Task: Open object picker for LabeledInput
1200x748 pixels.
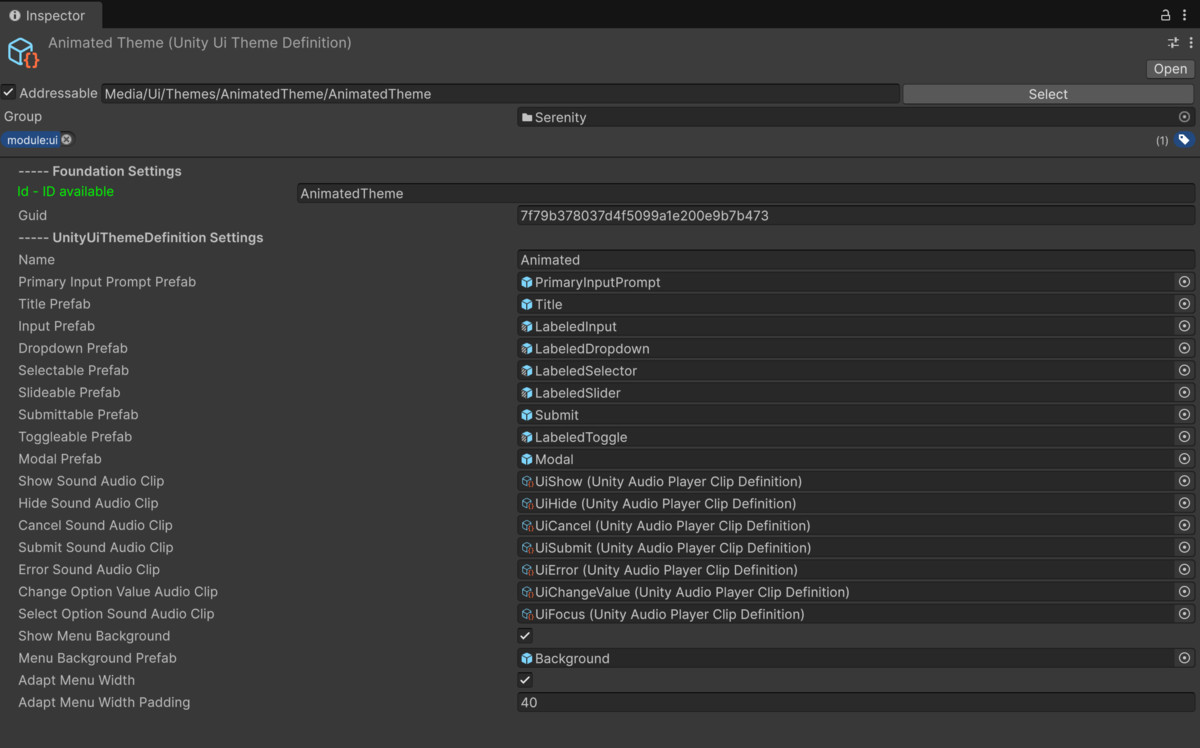Action: pos(1185,326)
